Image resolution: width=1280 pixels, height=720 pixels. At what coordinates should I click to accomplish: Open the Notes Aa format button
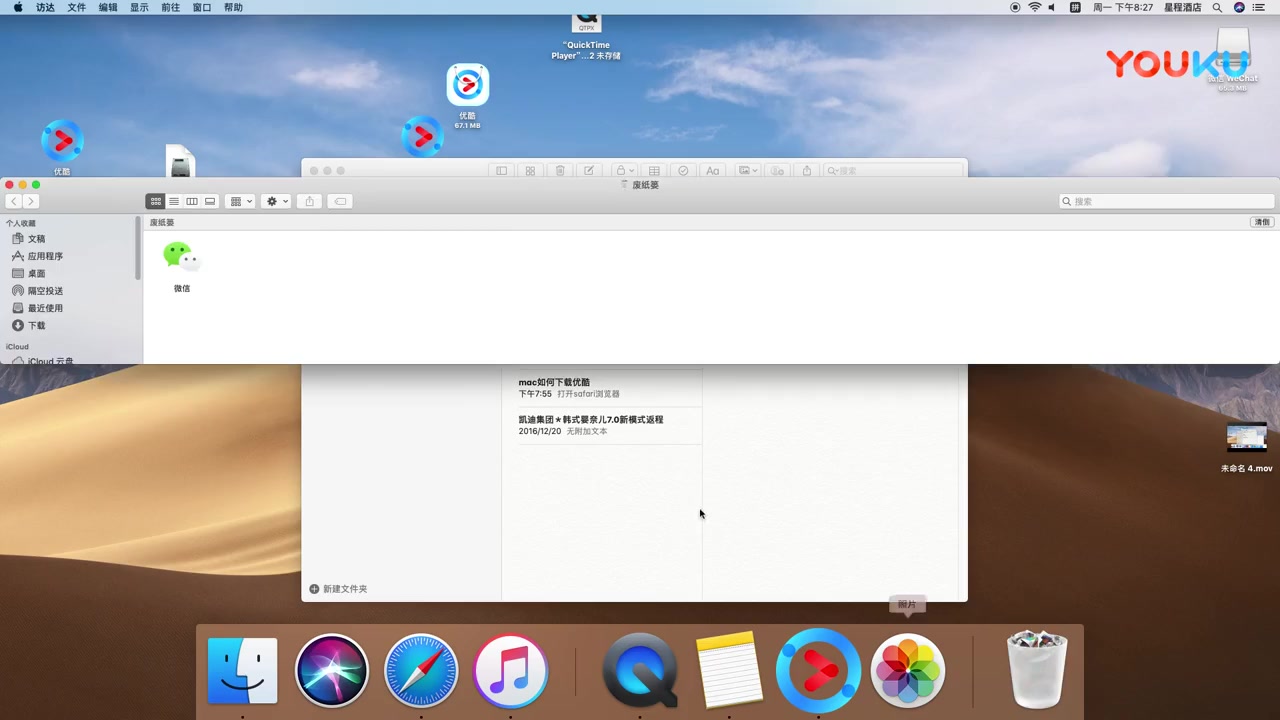point(712,171)
